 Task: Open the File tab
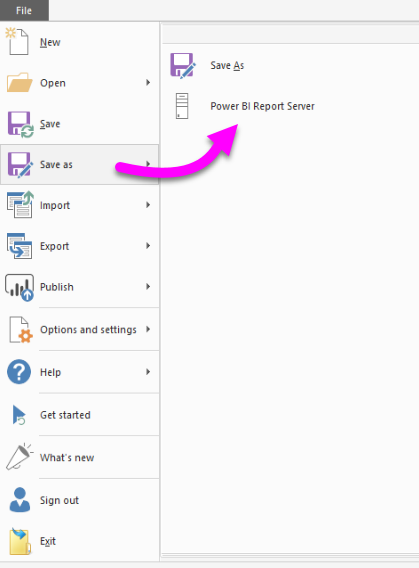tap(24, 11)
